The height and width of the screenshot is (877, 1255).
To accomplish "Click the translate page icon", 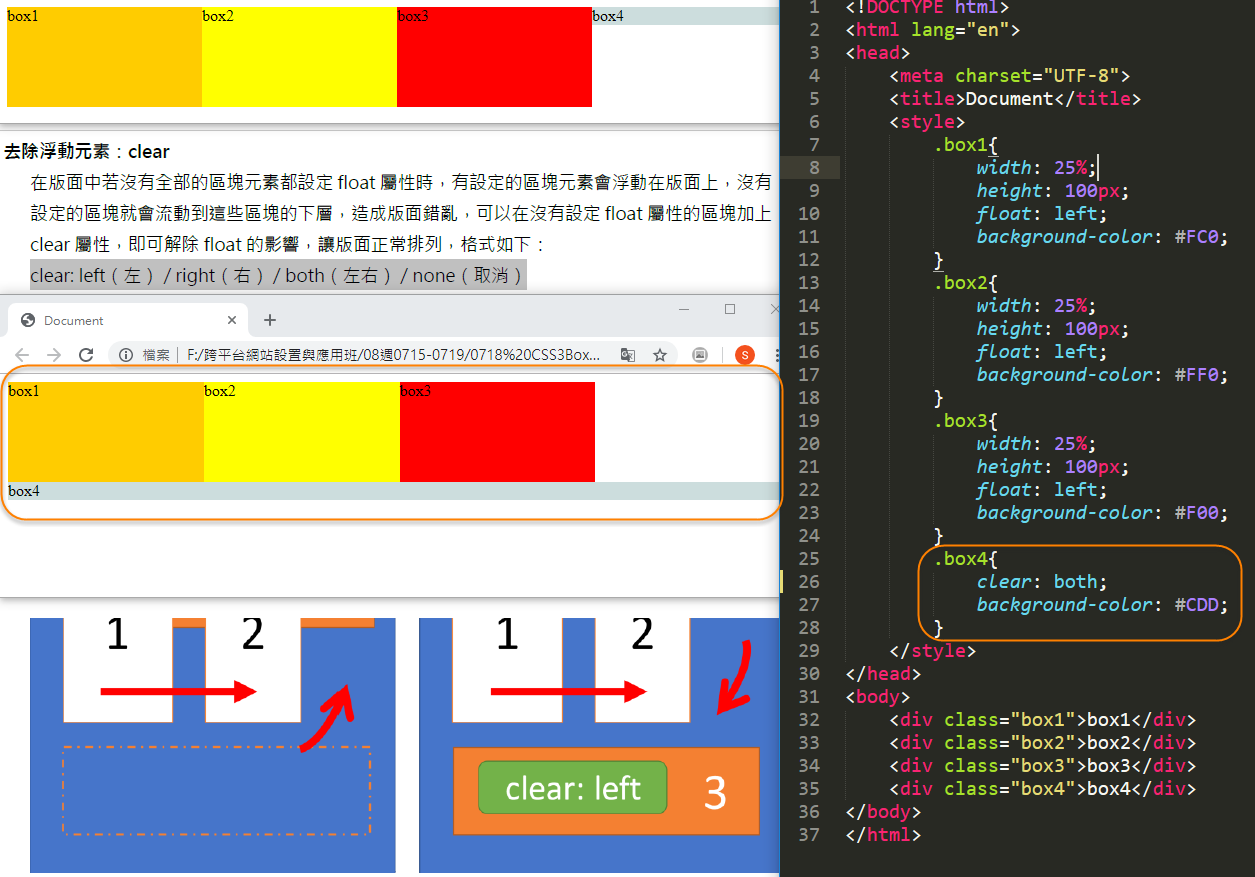I will click(x=628, y=355).
